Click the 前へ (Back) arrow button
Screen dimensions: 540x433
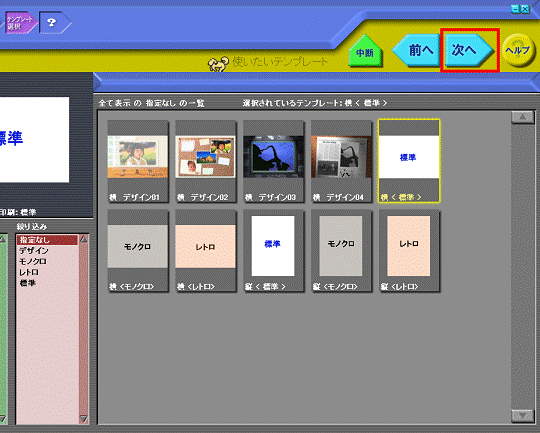[x=417, y=50]
